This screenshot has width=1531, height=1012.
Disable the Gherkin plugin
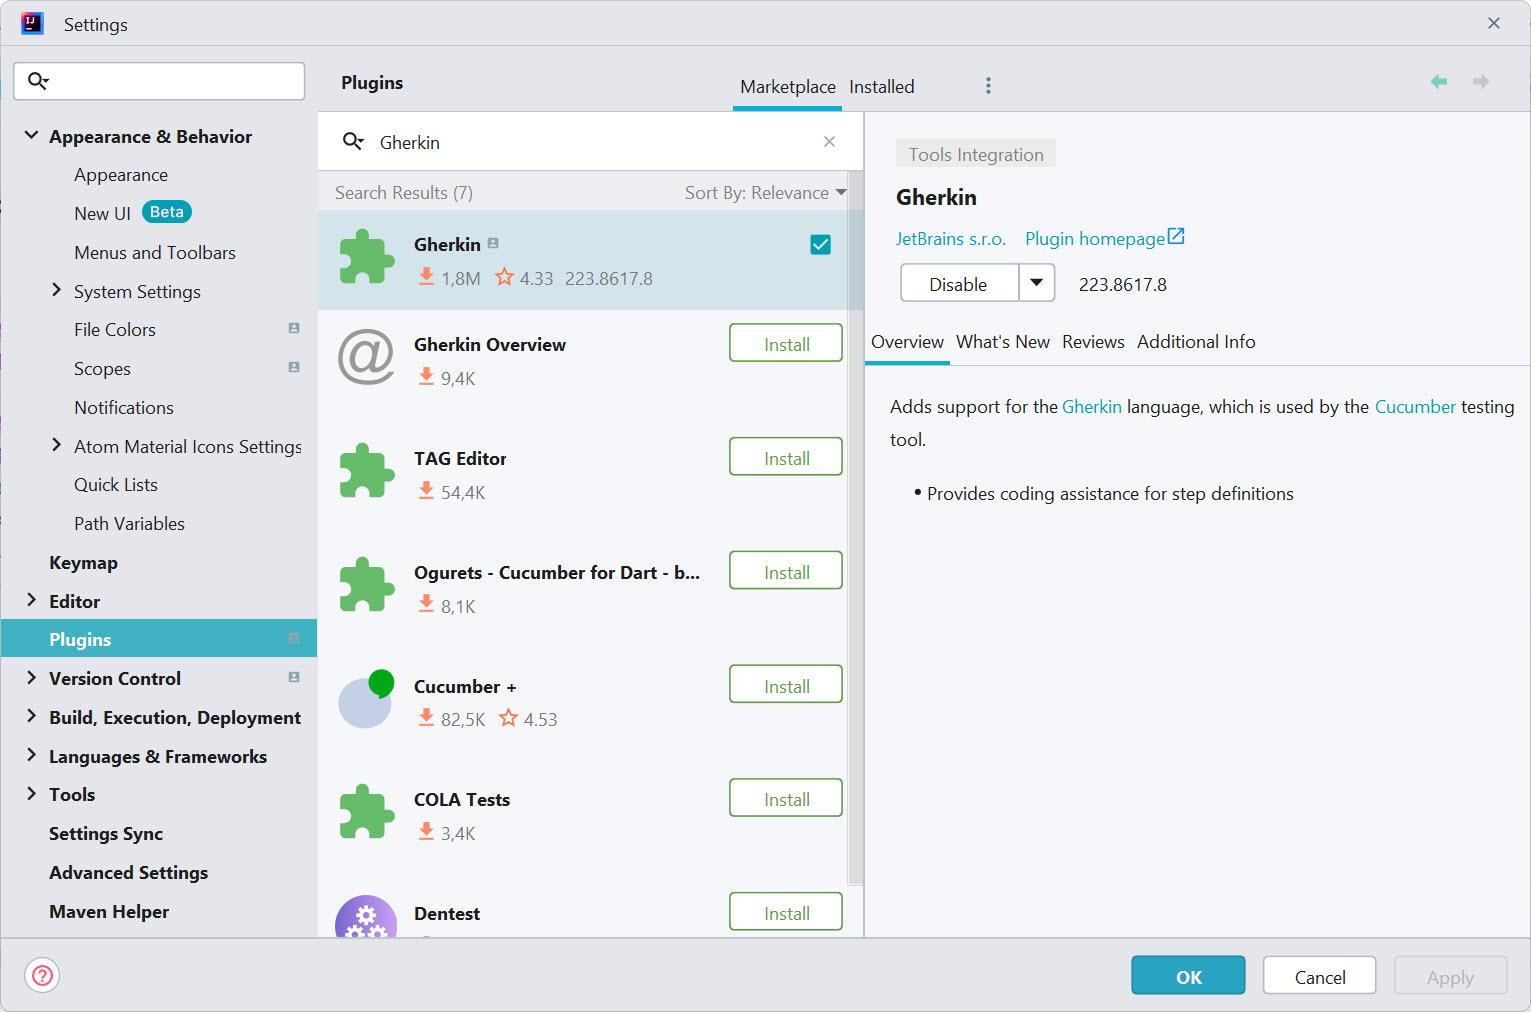(959, 283)
